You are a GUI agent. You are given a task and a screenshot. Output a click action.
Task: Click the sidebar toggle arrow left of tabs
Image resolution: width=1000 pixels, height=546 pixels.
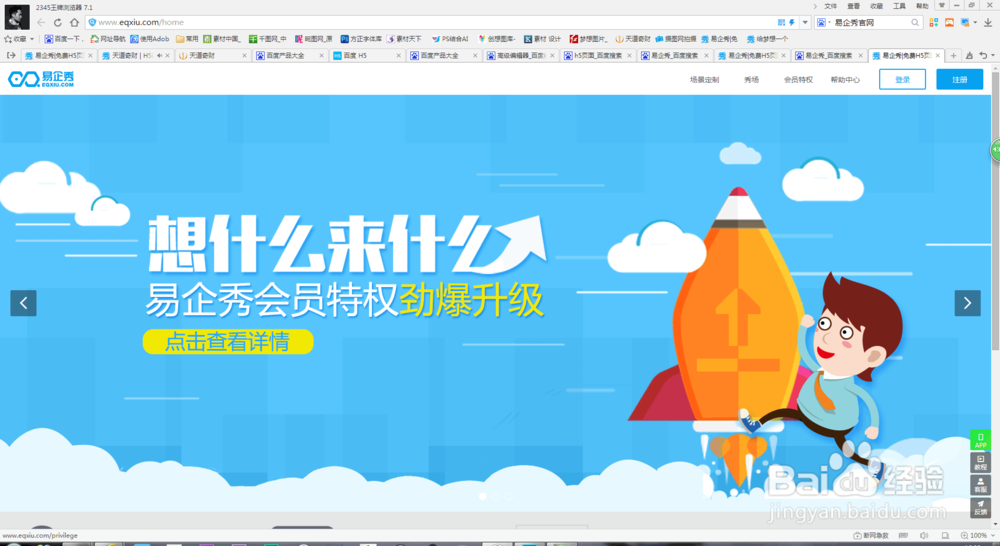(11, 55)
